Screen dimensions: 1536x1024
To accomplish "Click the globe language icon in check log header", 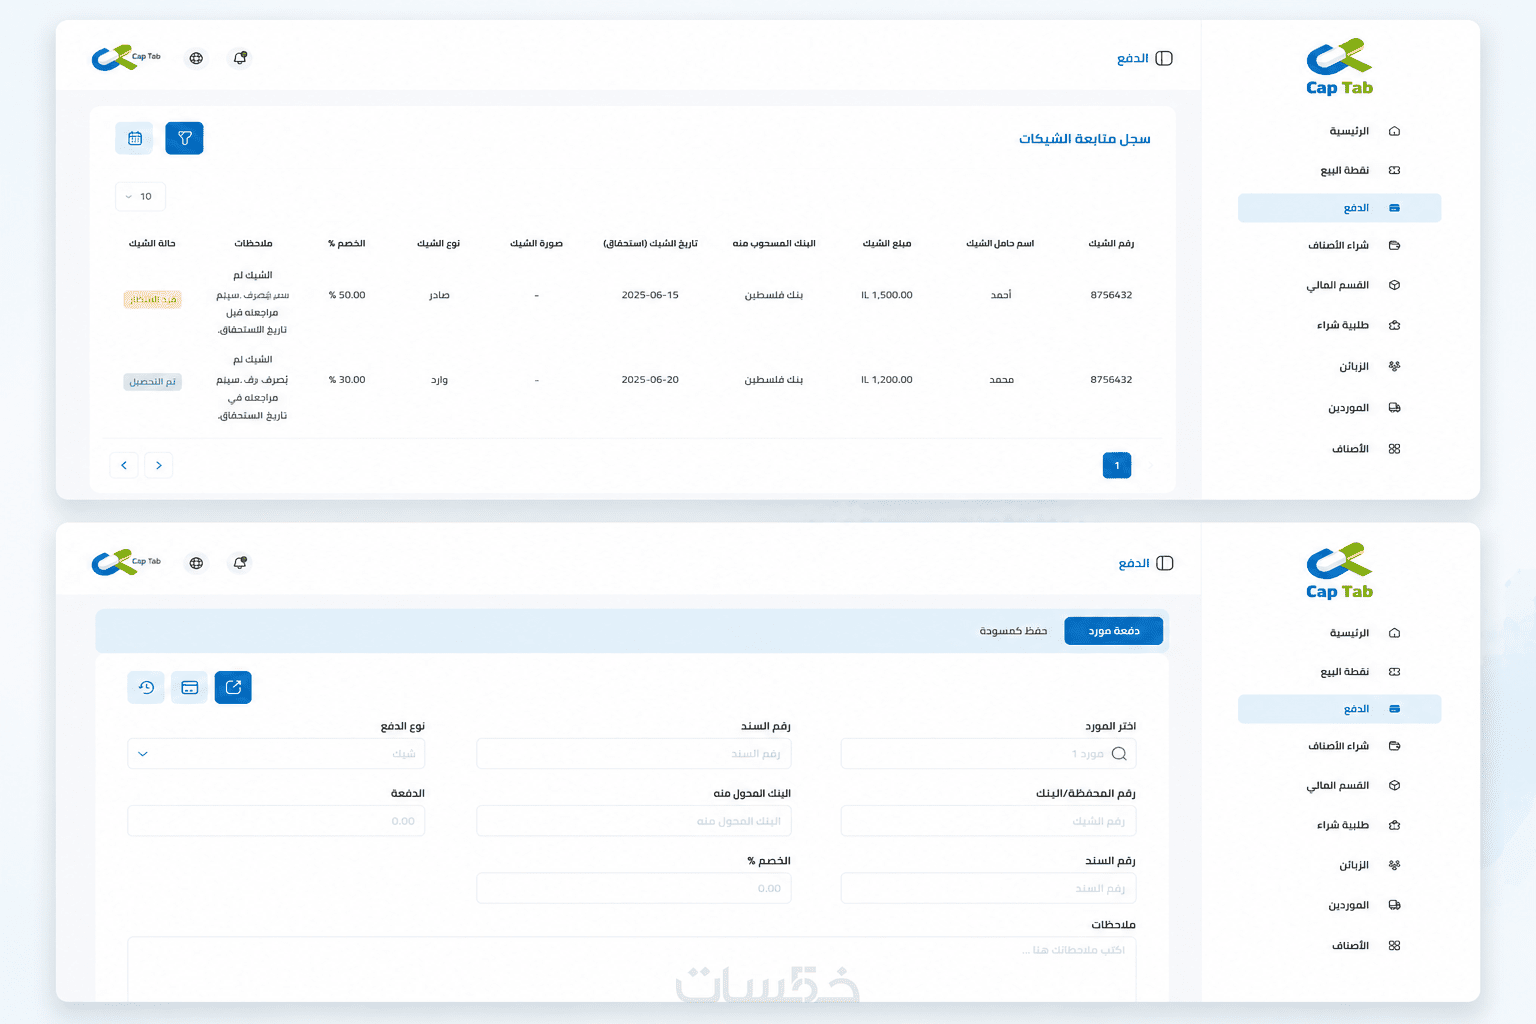I will (x=196, y=58).
